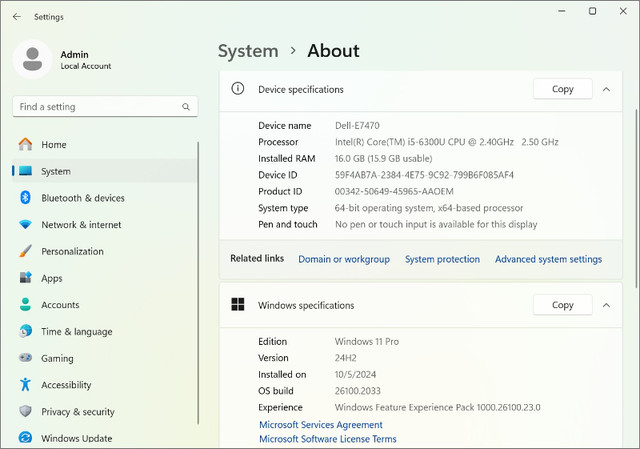This screenshot has width=640, height=449.
Task: Click the Accessibility figure icon
Action: click(25, 385)
